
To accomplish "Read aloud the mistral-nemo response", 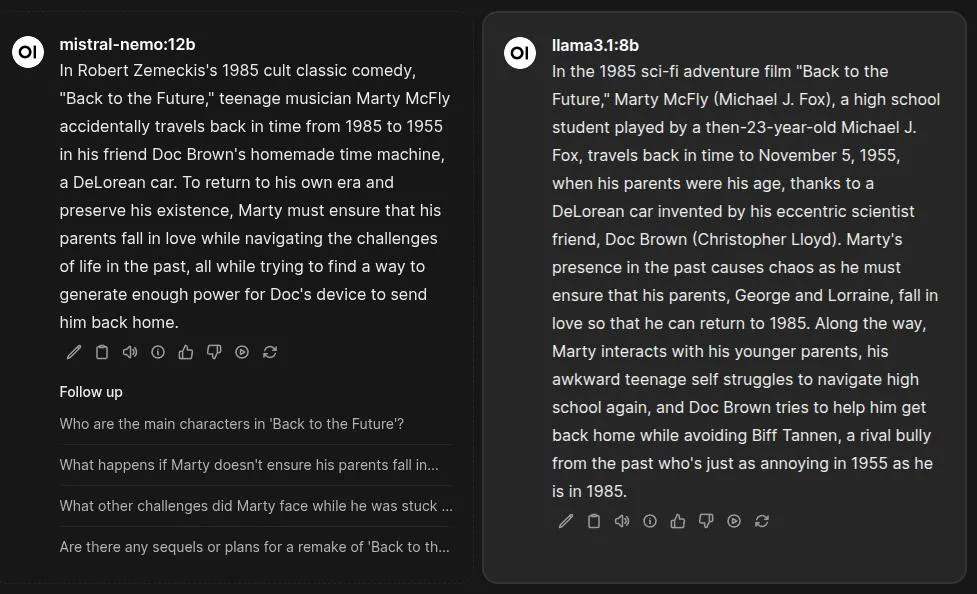I will pyautogui.click(x=130, y=352).
